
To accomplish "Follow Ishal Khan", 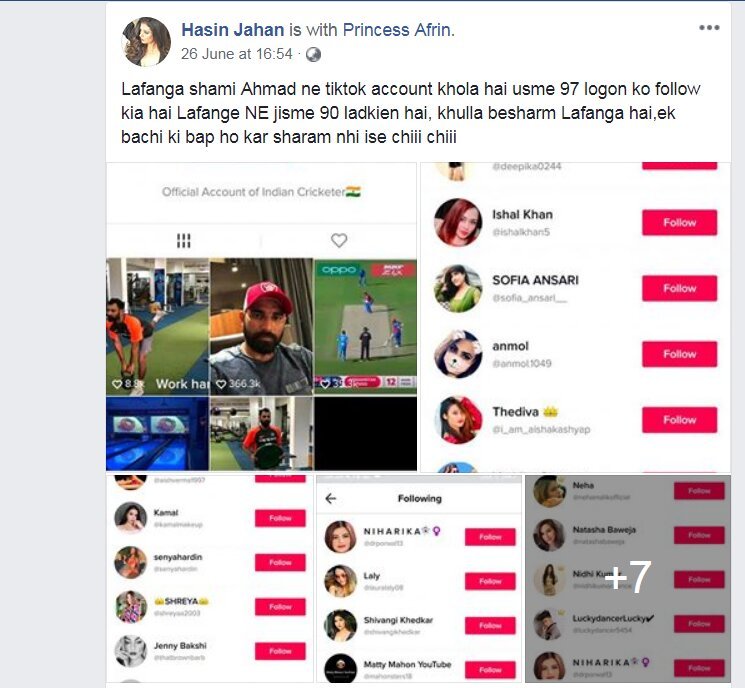I will click(679, 223).
